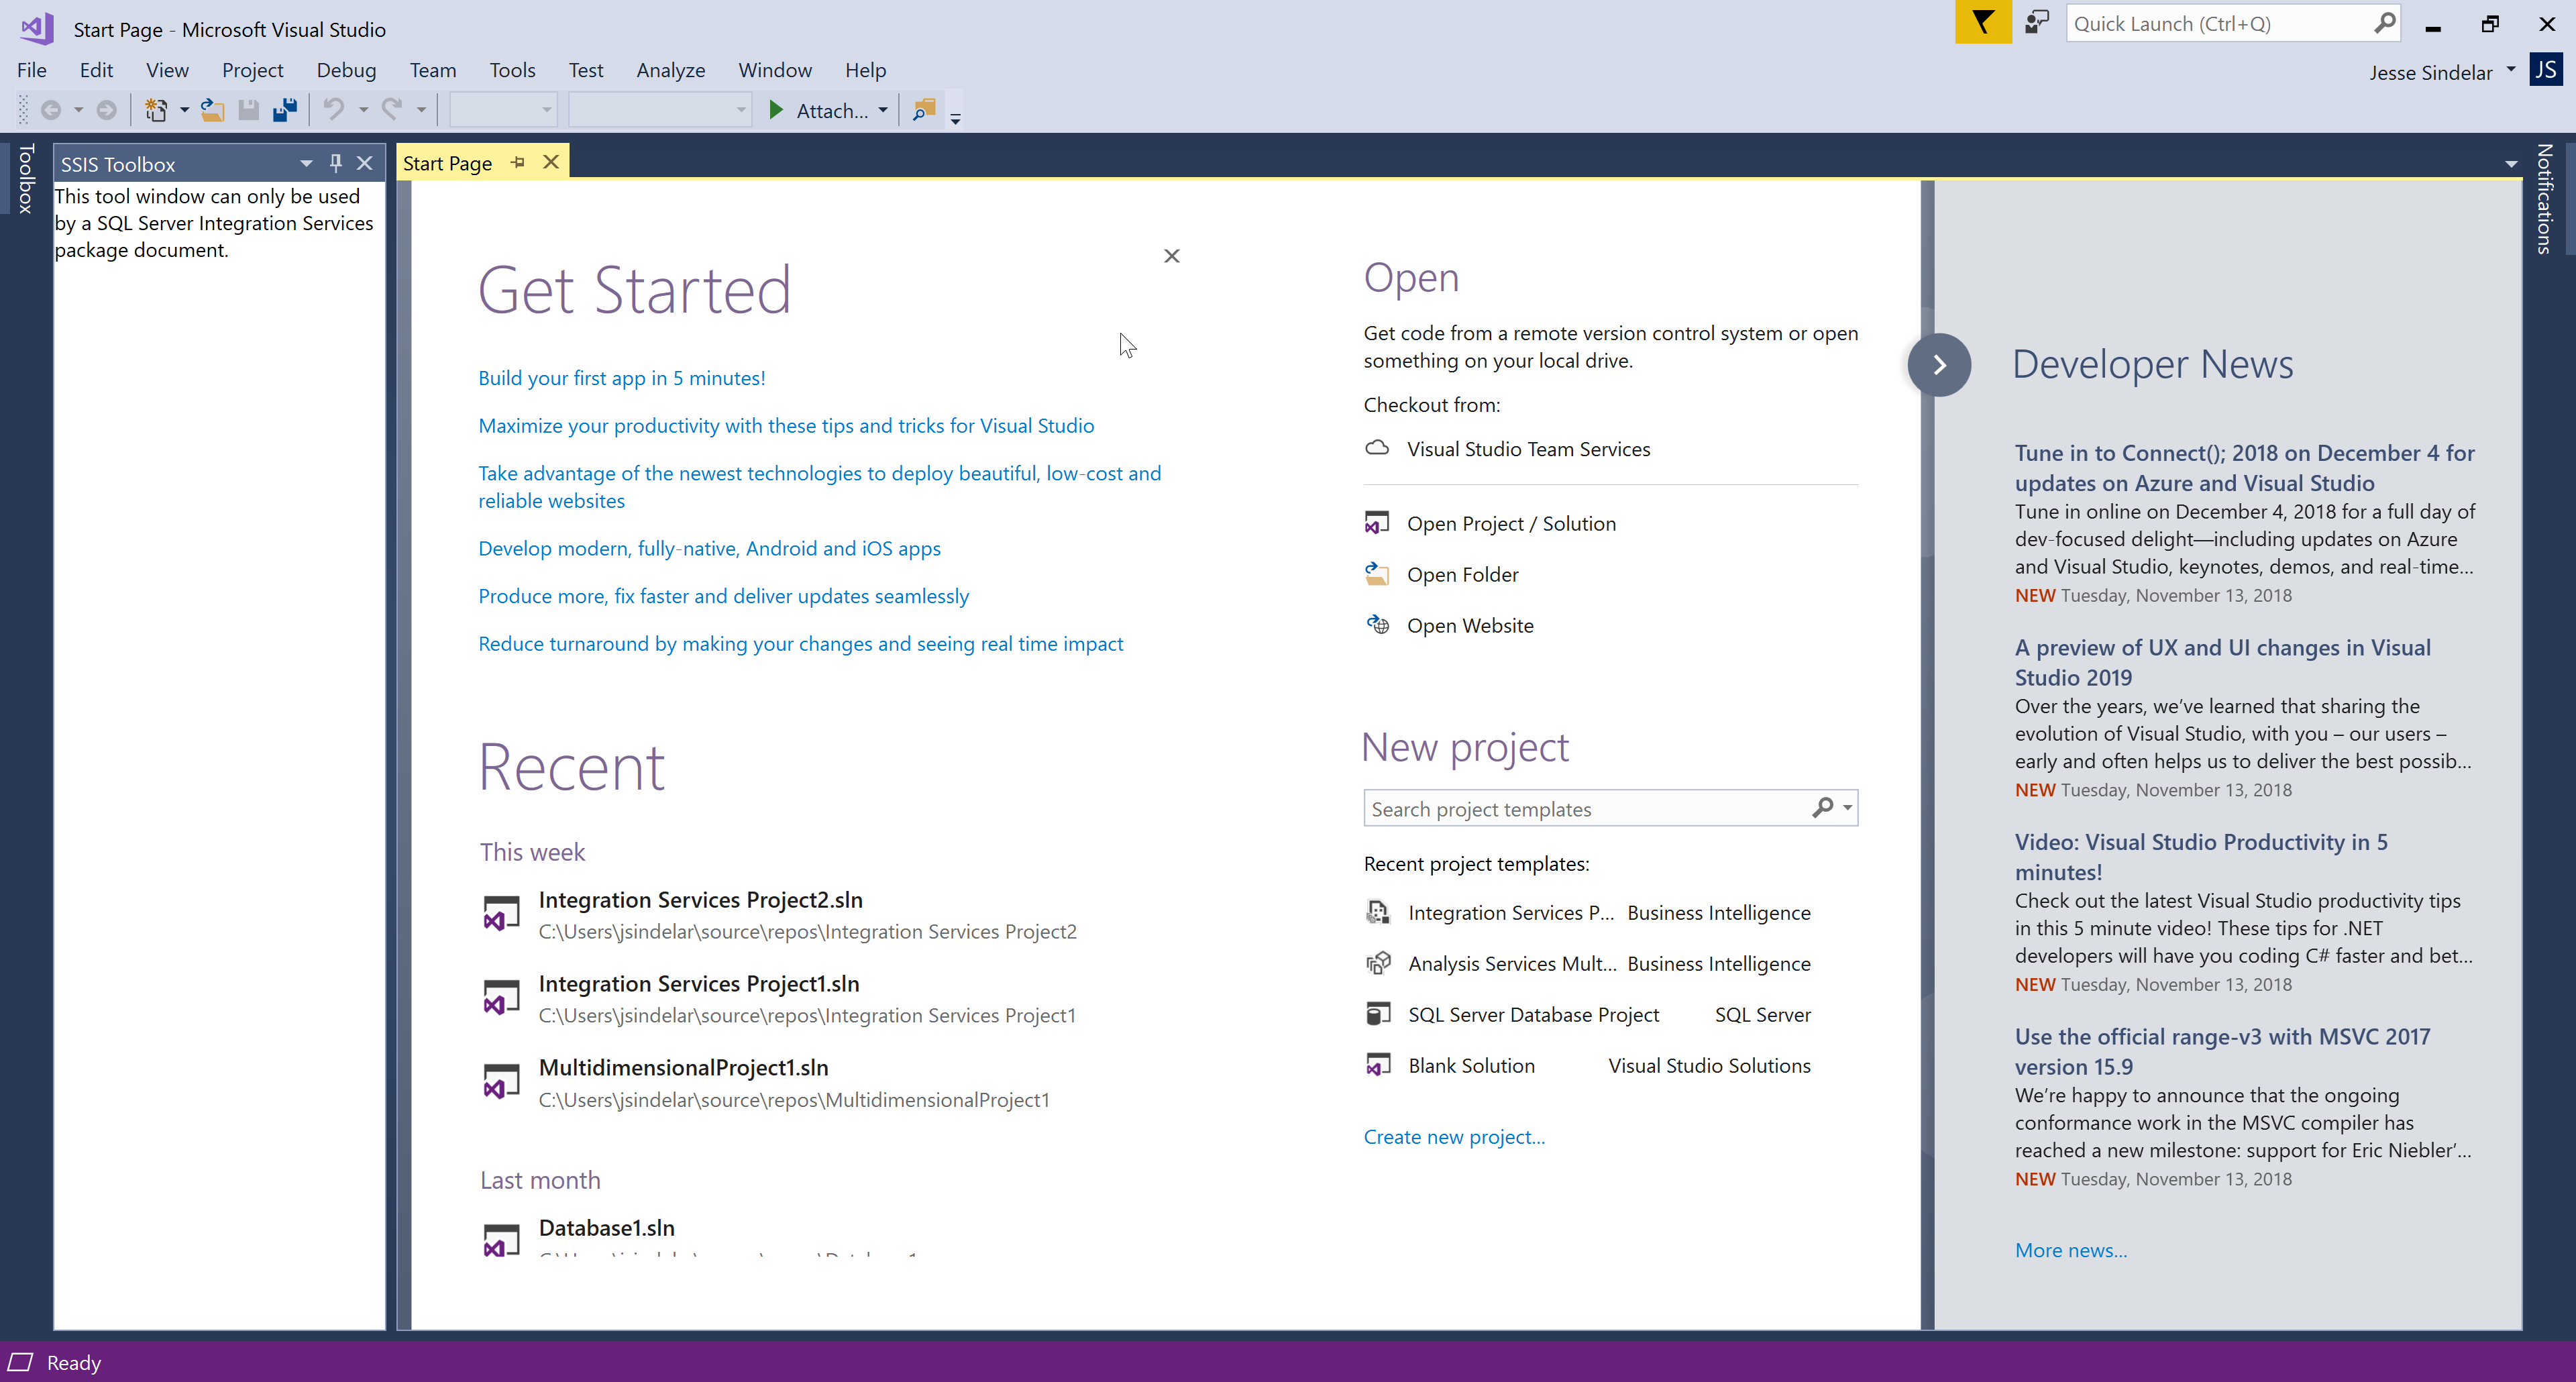Click the New Project toolbar icon
Screen dimensions: 2576x1382
click(156, 110)
